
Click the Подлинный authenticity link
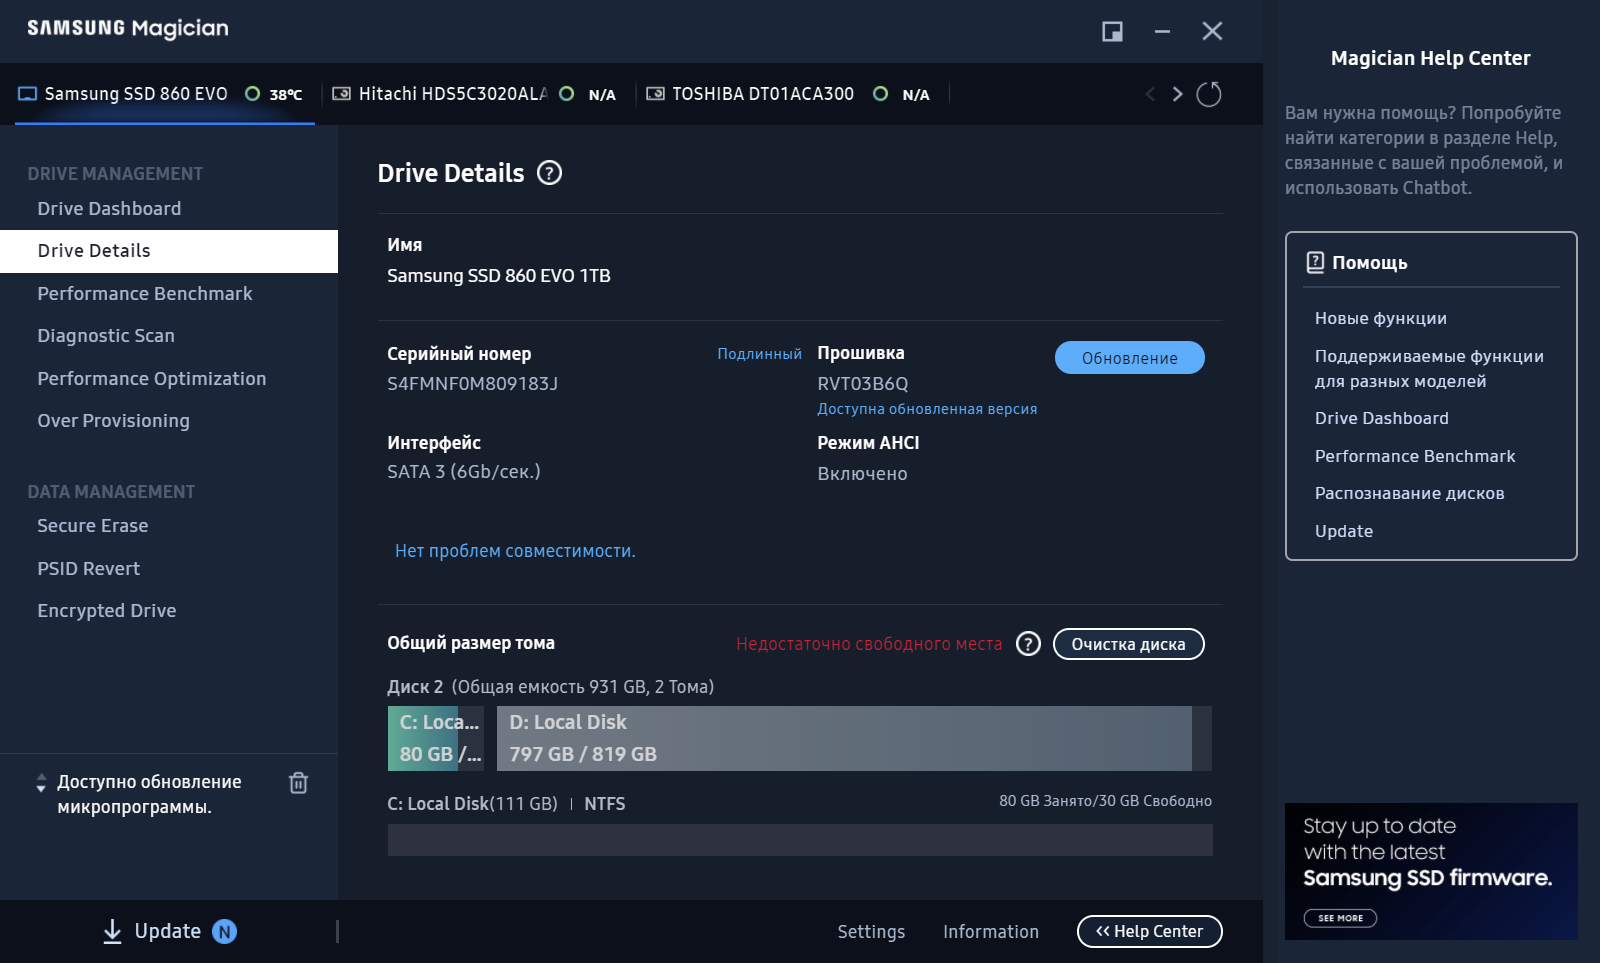760,354
